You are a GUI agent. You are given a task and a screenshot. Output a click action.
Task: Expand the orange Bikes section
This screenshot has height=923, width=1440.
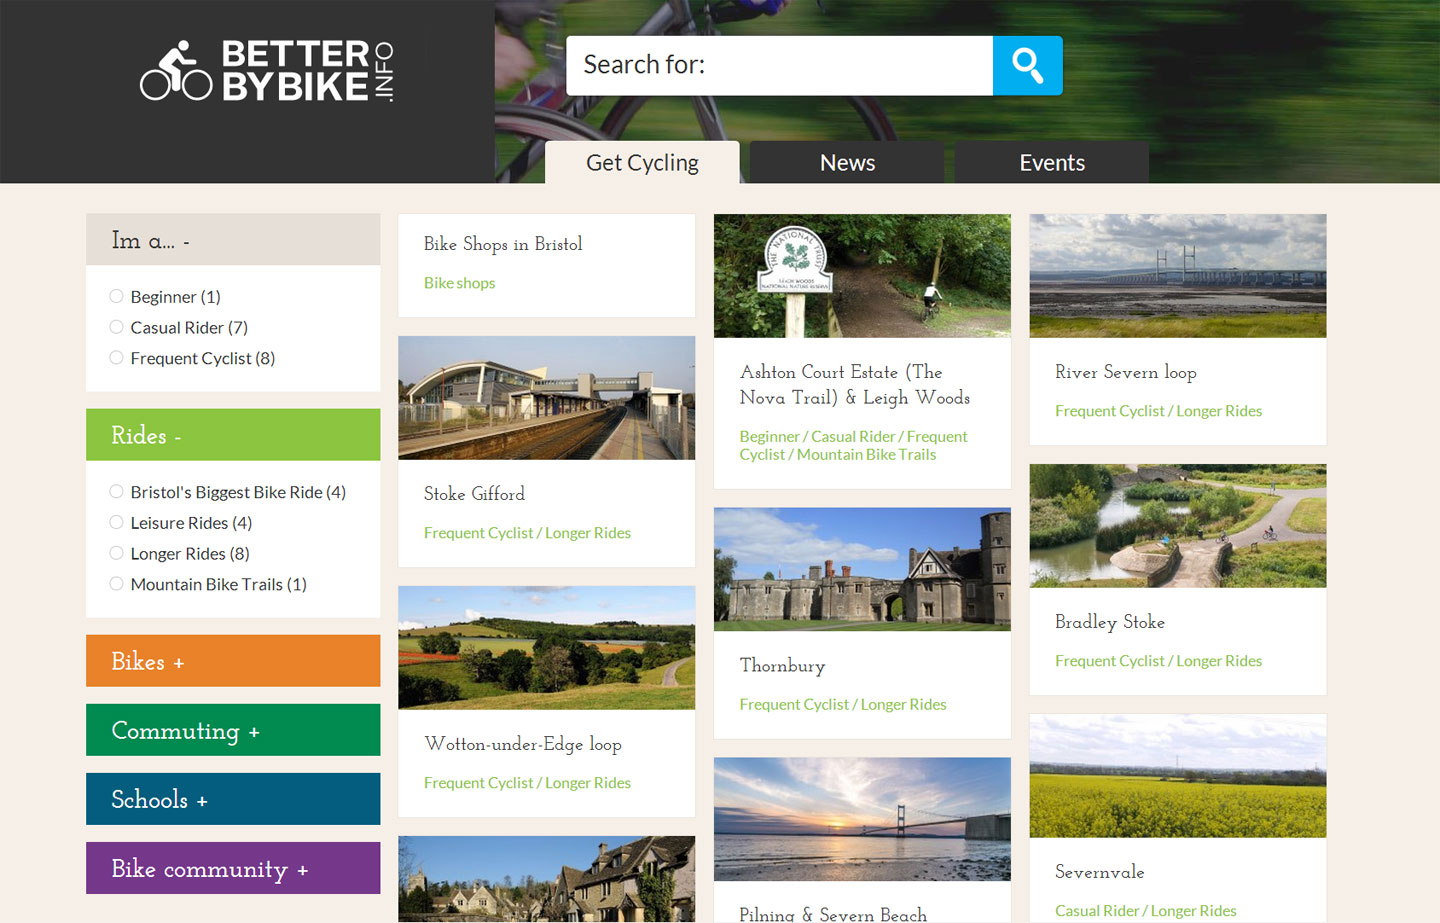point(233,661)
